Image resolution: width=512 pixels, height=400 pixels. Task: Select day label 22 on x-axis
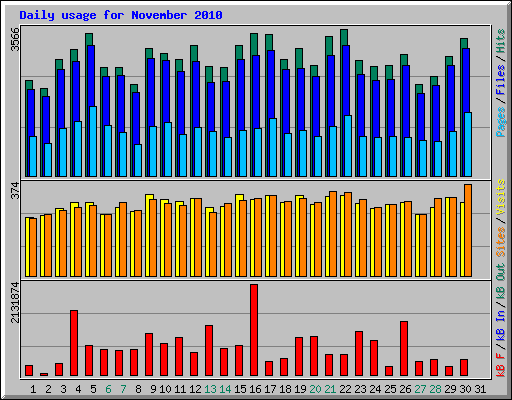click(345, 389)
